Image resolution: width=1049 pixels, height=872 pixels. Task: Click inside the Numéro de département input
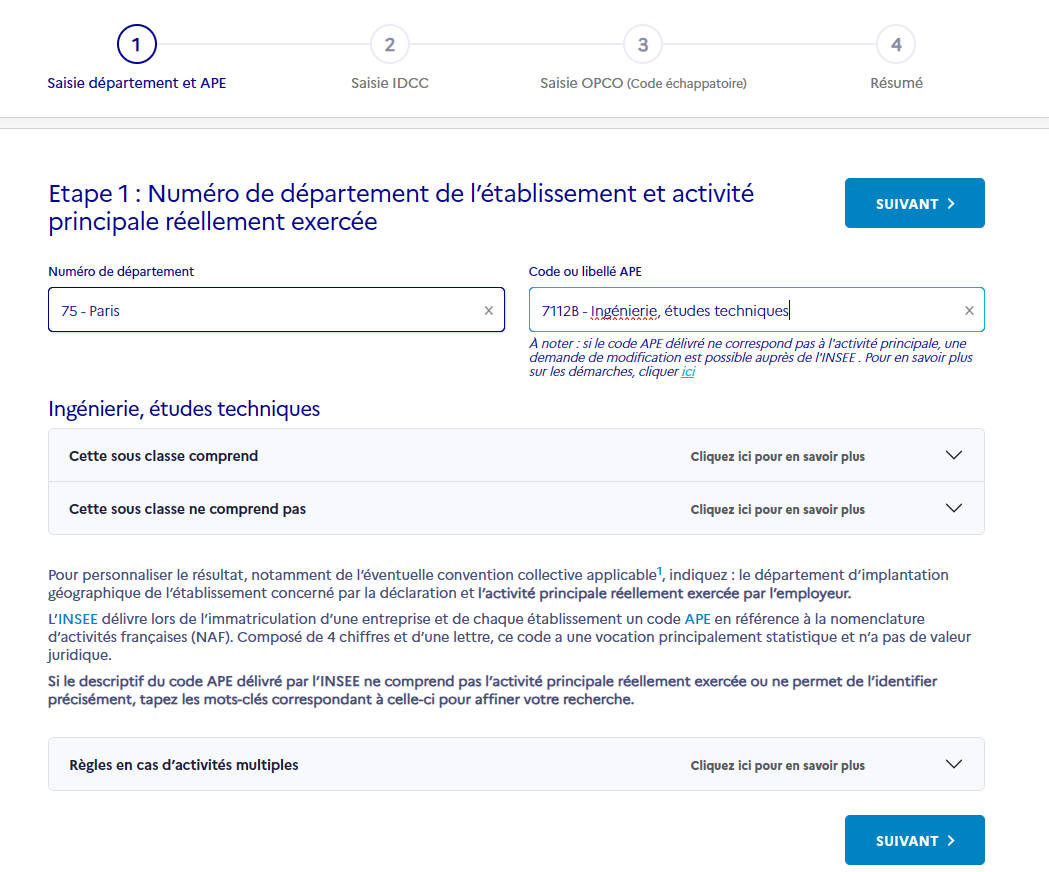tap(260, 311)
